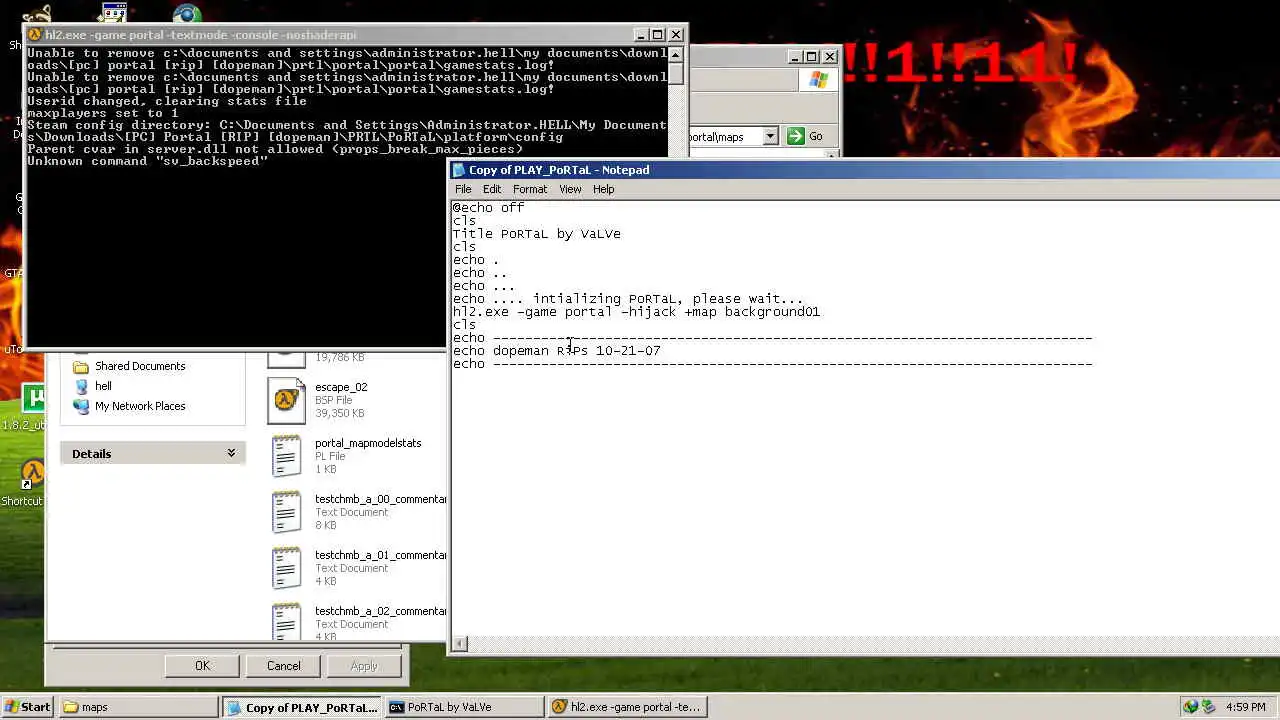Select the testchmb_a_02_commentary document icon
Image resolution: width=1280 pixels, height=720 pixels.
tap(287, 620)
